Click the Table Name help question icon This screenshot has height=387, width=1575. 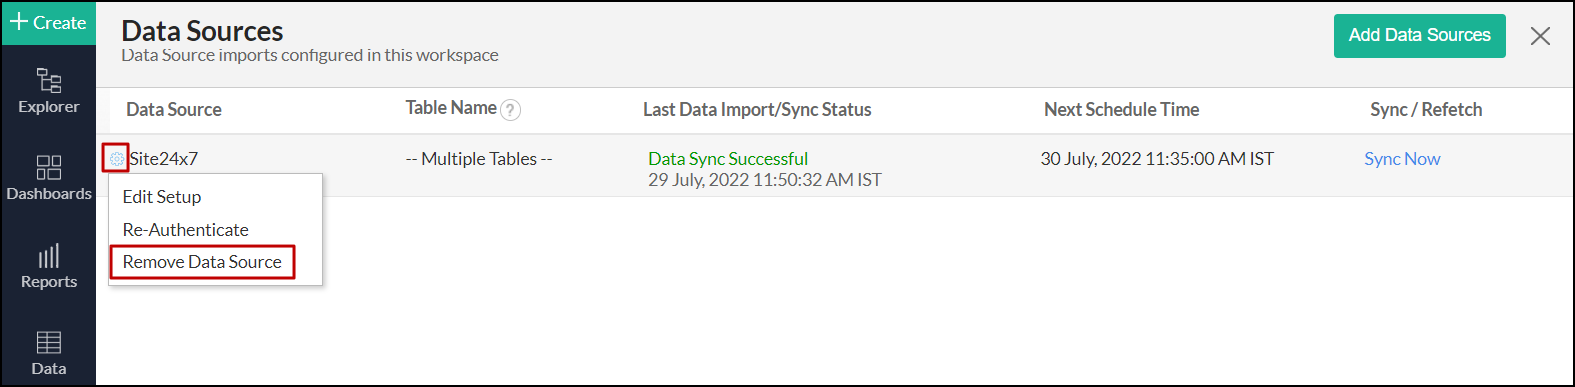510,110
